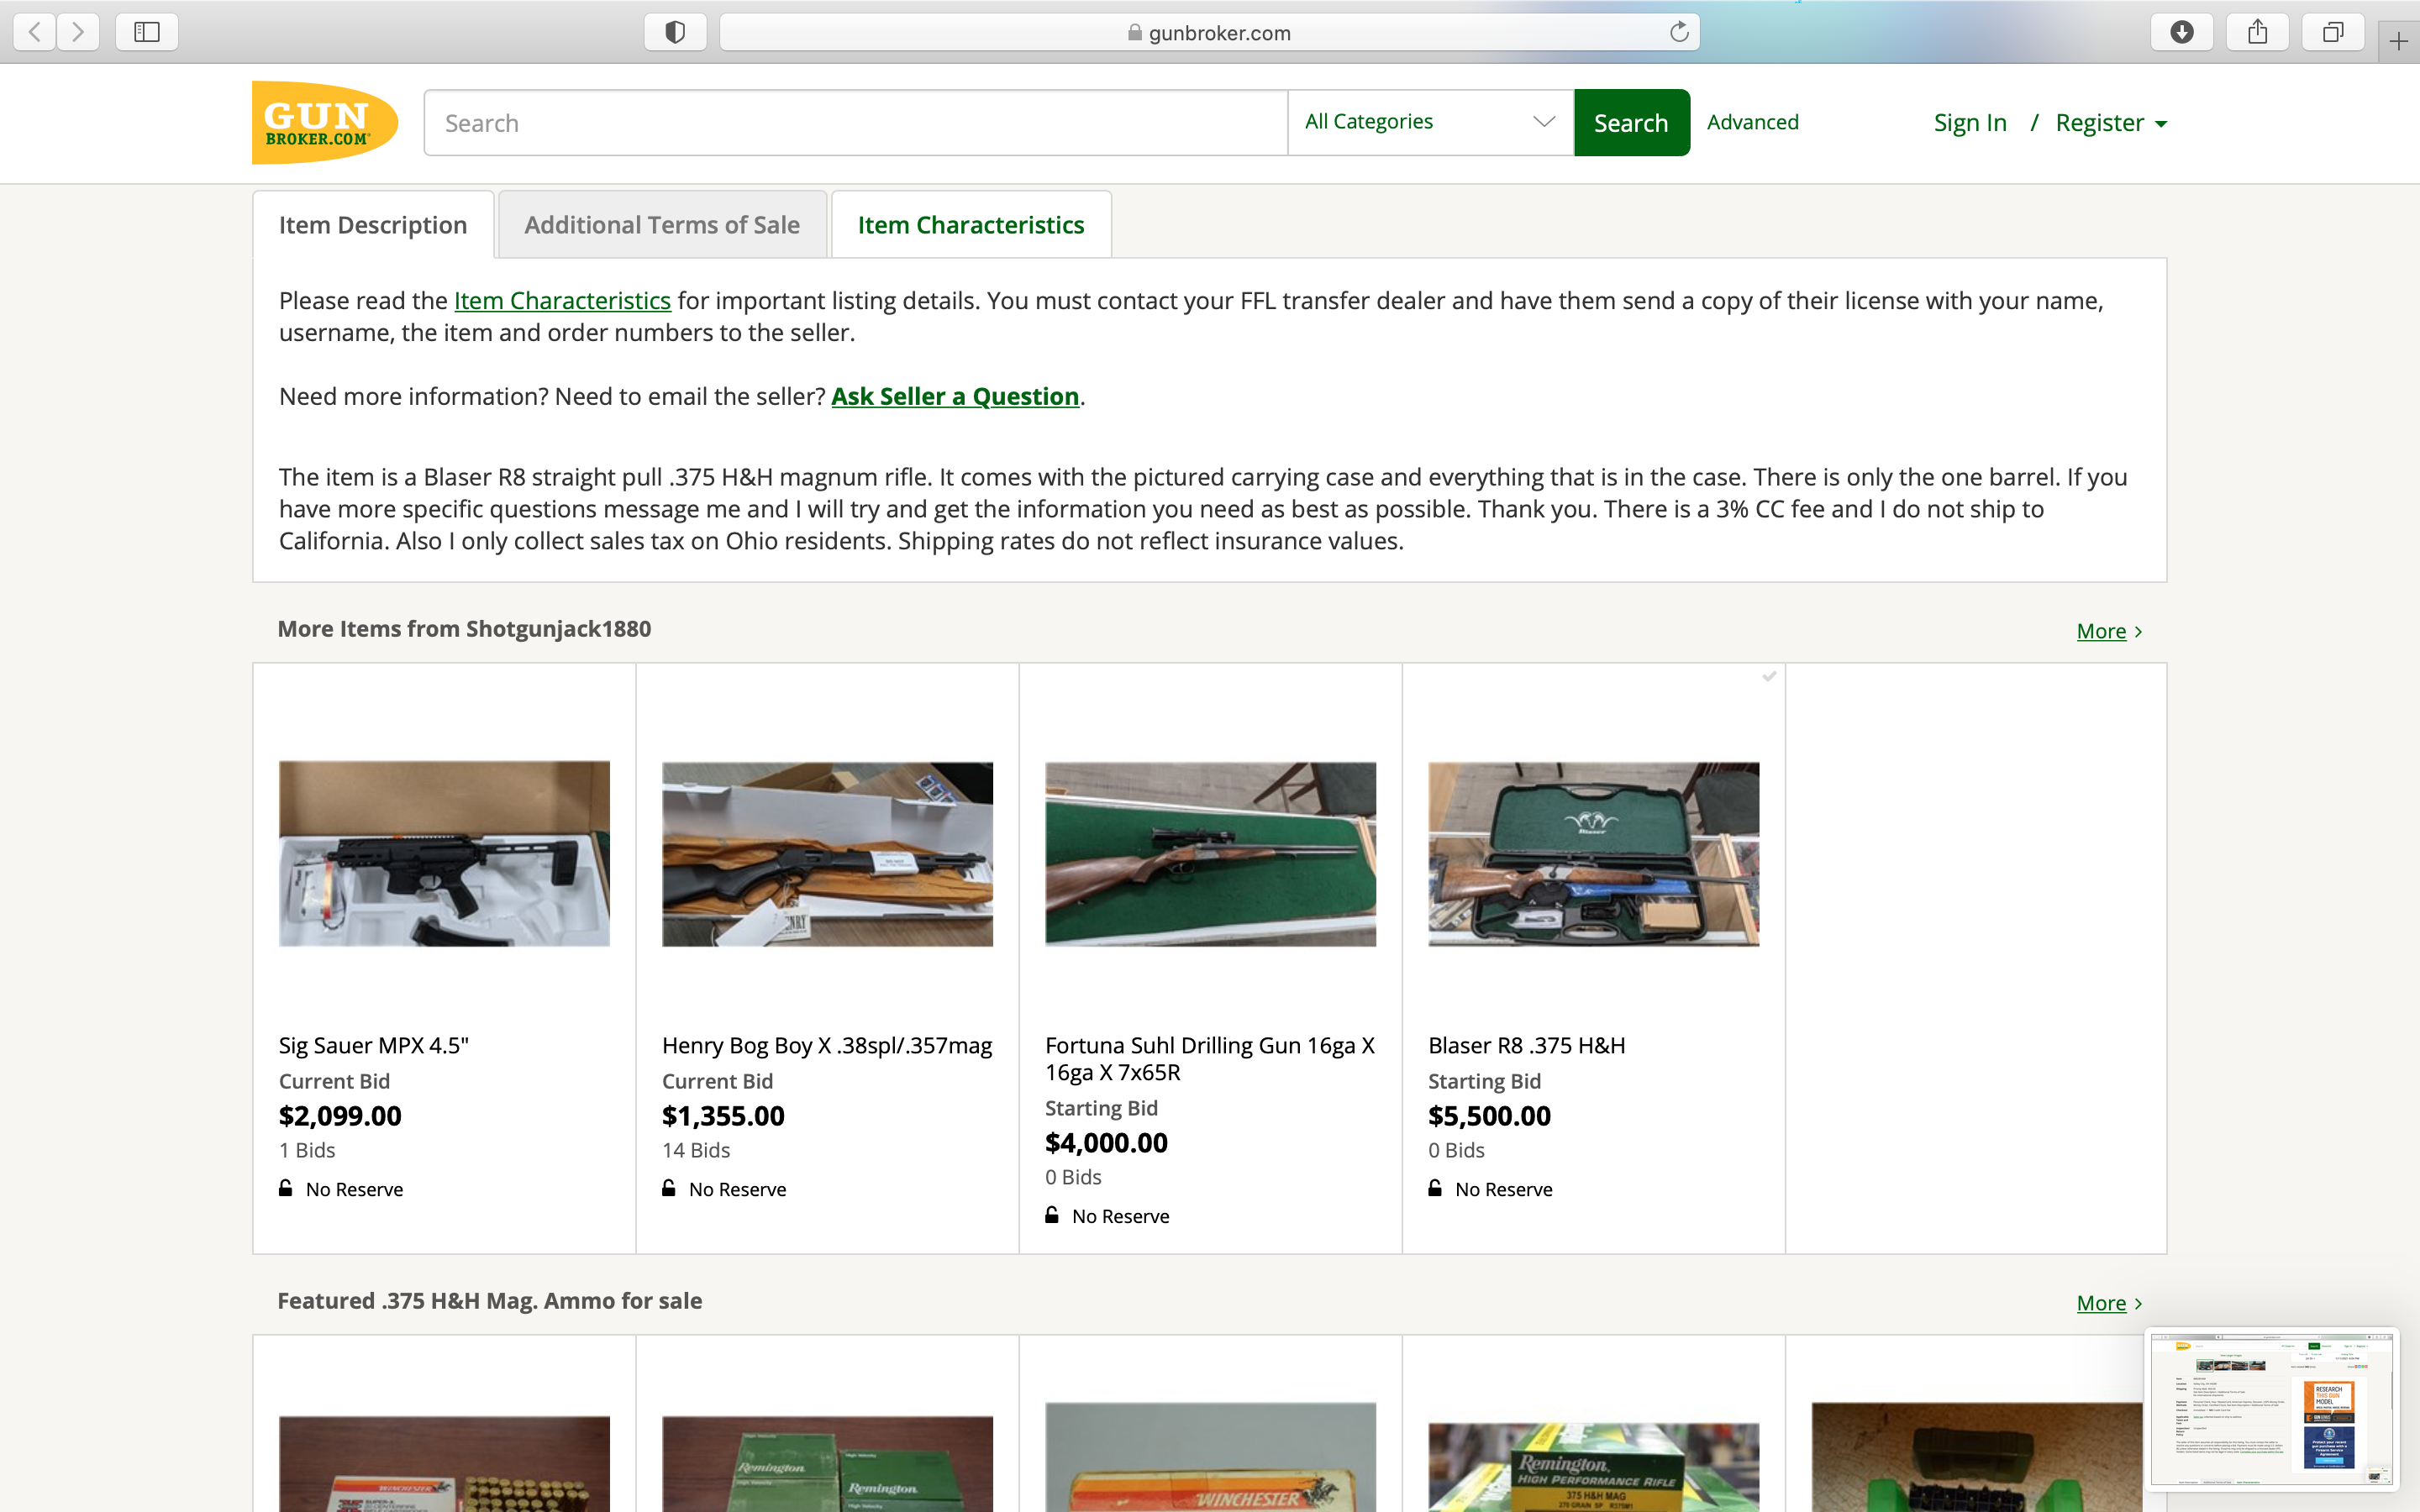The width and height of the screenshot is (2420, 1512).
Task: Toggle the Safari sidebar icon
Action: (x=147, y=32)
